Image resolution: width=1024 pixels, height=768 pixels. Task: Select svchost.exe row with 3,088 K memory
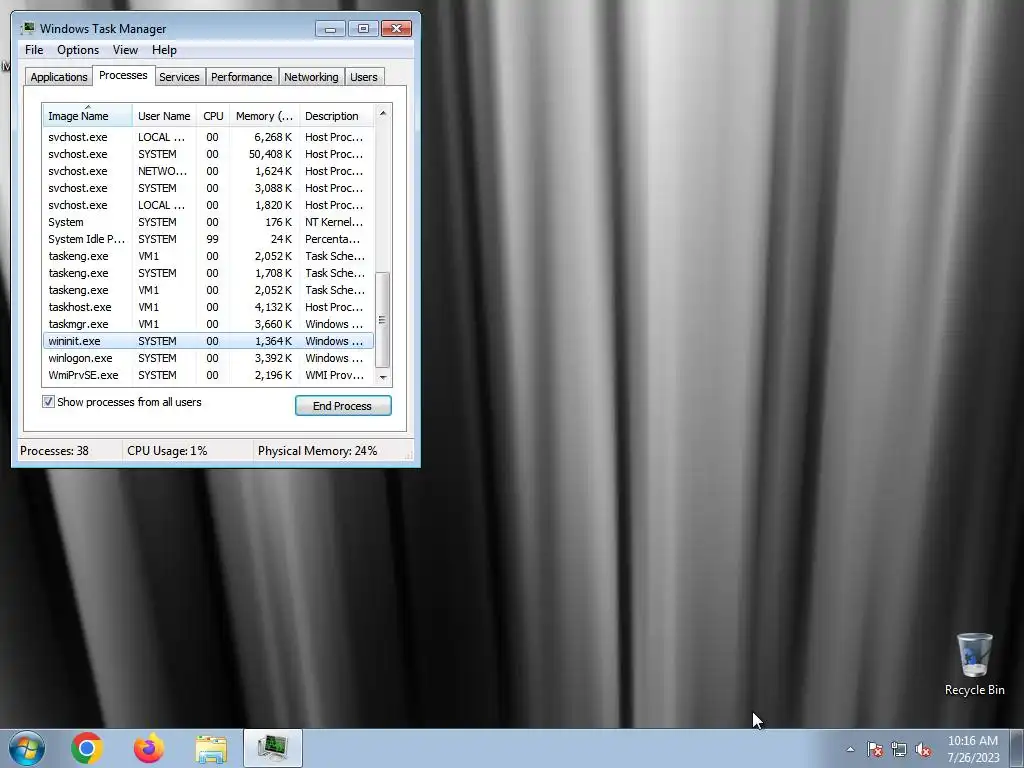tap(208, 188)
